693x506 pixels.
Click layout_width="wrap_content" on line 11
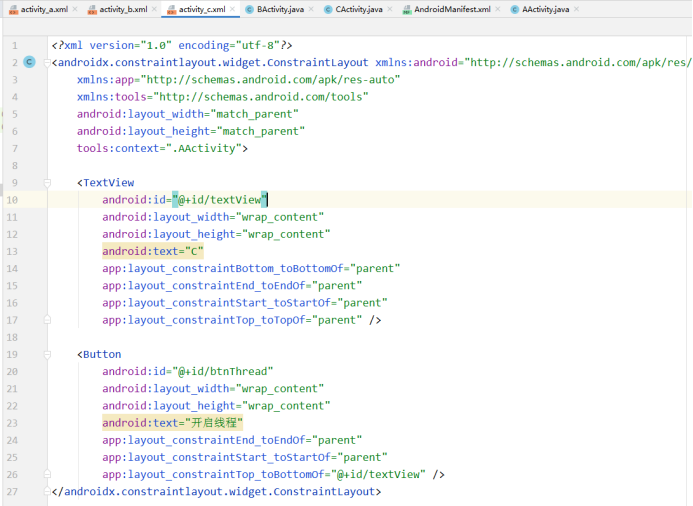(213, 217)
